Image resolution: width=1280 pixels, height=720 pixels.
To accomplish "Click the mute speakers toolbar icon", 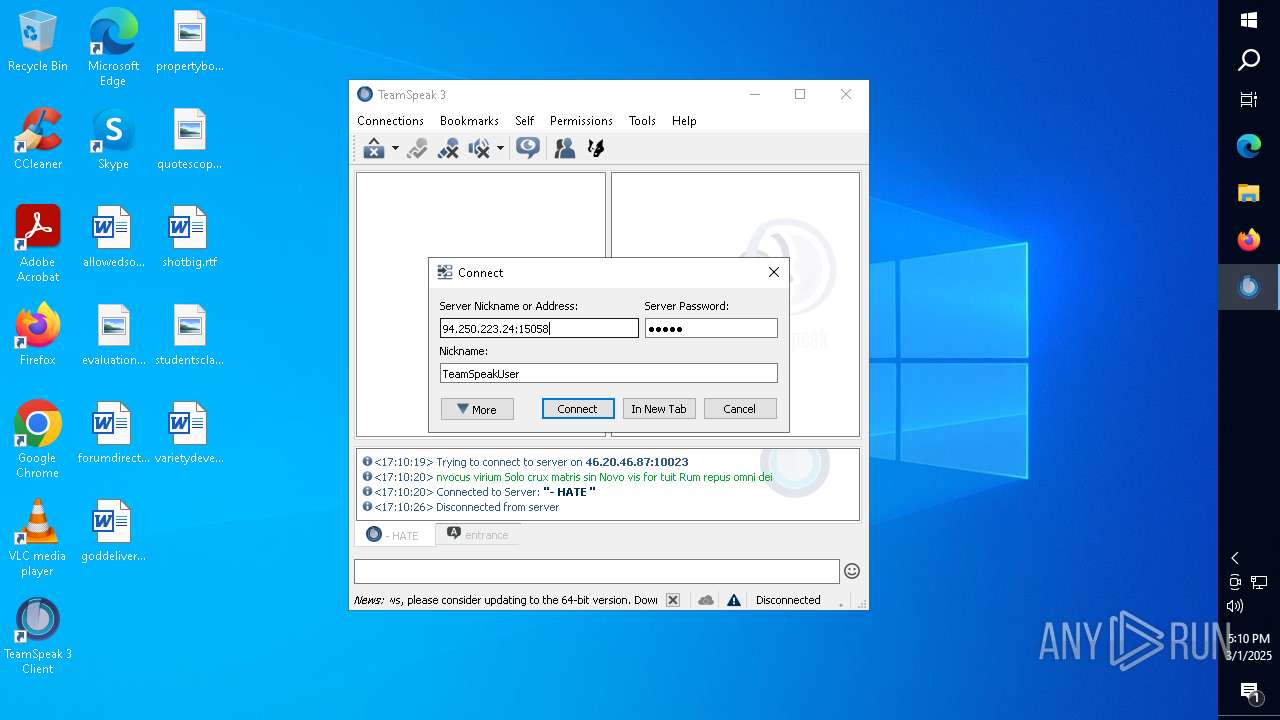I will point(480,149).
